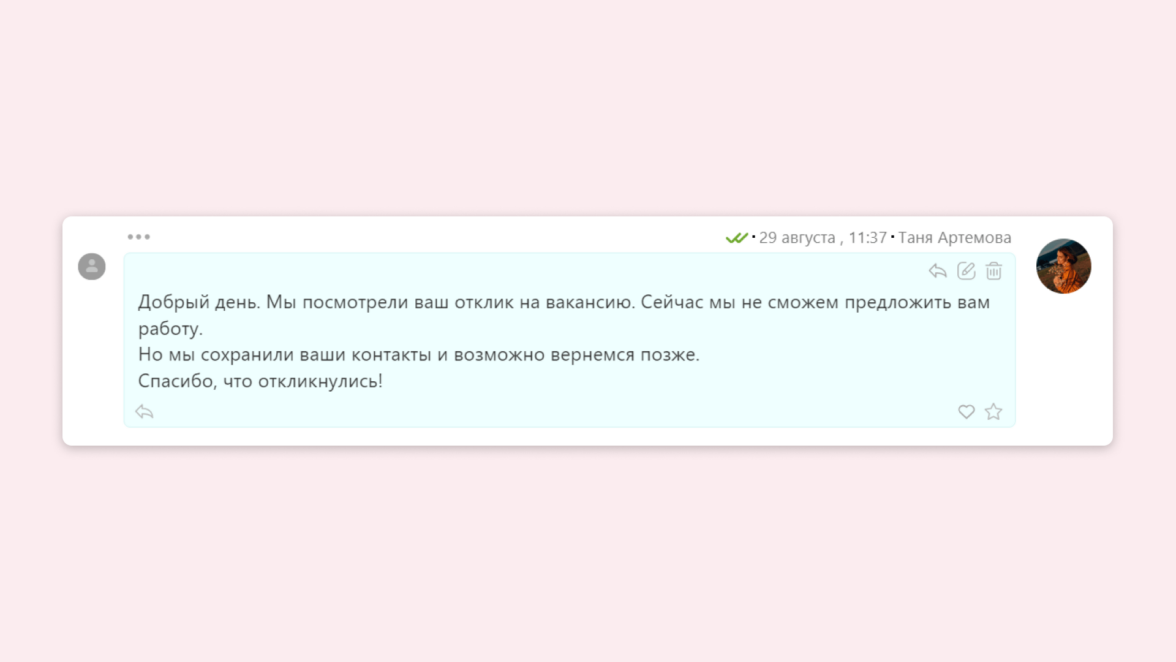Open the three-dots message options menu
This screenshot has height=662, width=1176.
139,237
